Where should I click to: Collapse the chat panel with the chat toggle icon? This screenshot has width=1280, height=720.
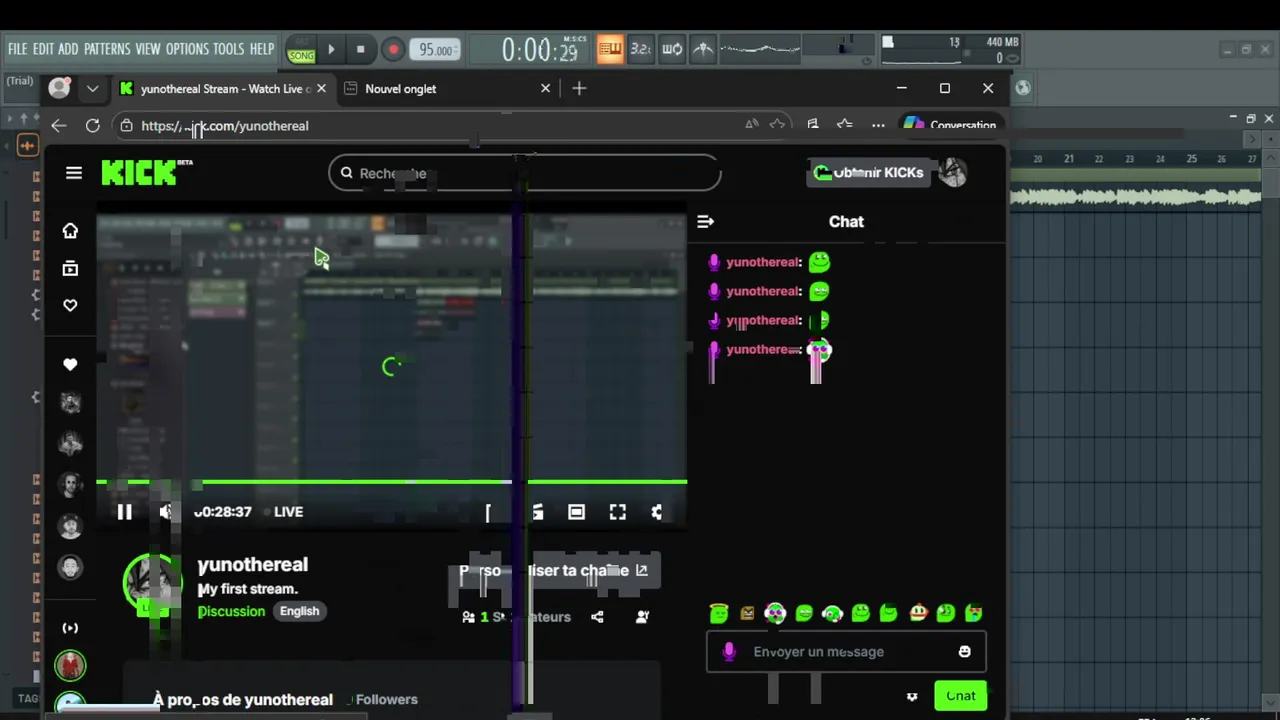705,221
